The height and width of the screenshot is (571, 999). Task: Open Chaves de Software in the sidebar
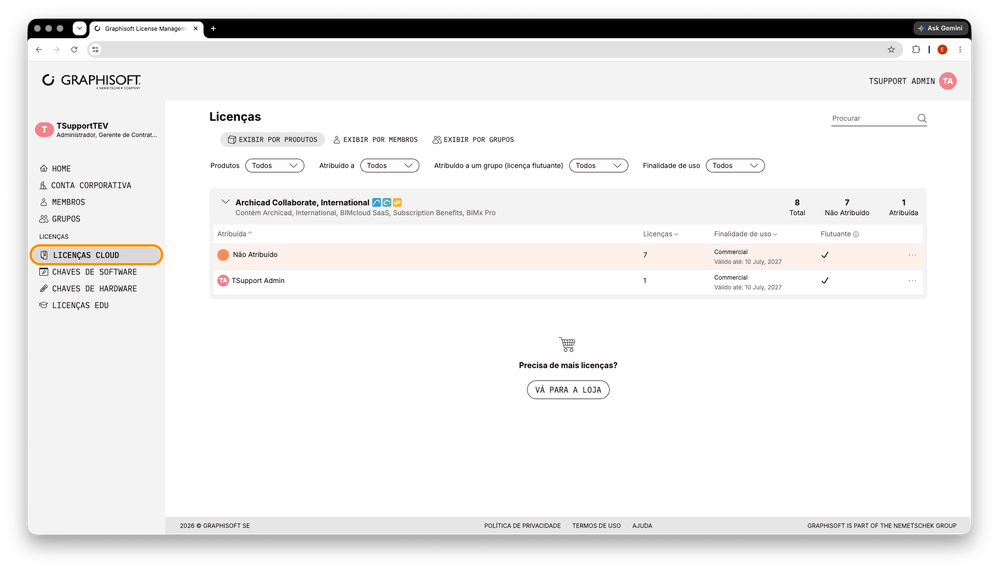[88, 272]
